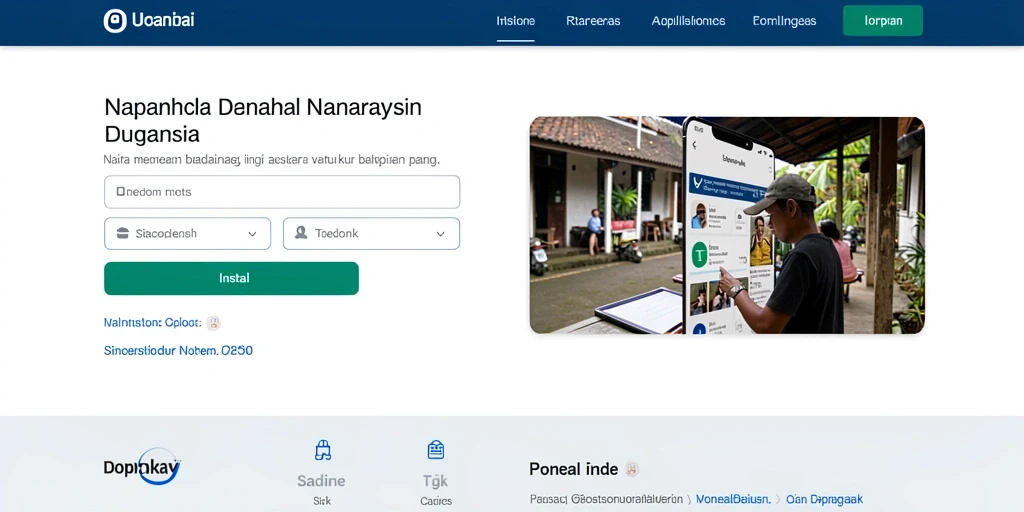Open the Rtareeras nav item

pyautogui.click(x=593, y=21)
